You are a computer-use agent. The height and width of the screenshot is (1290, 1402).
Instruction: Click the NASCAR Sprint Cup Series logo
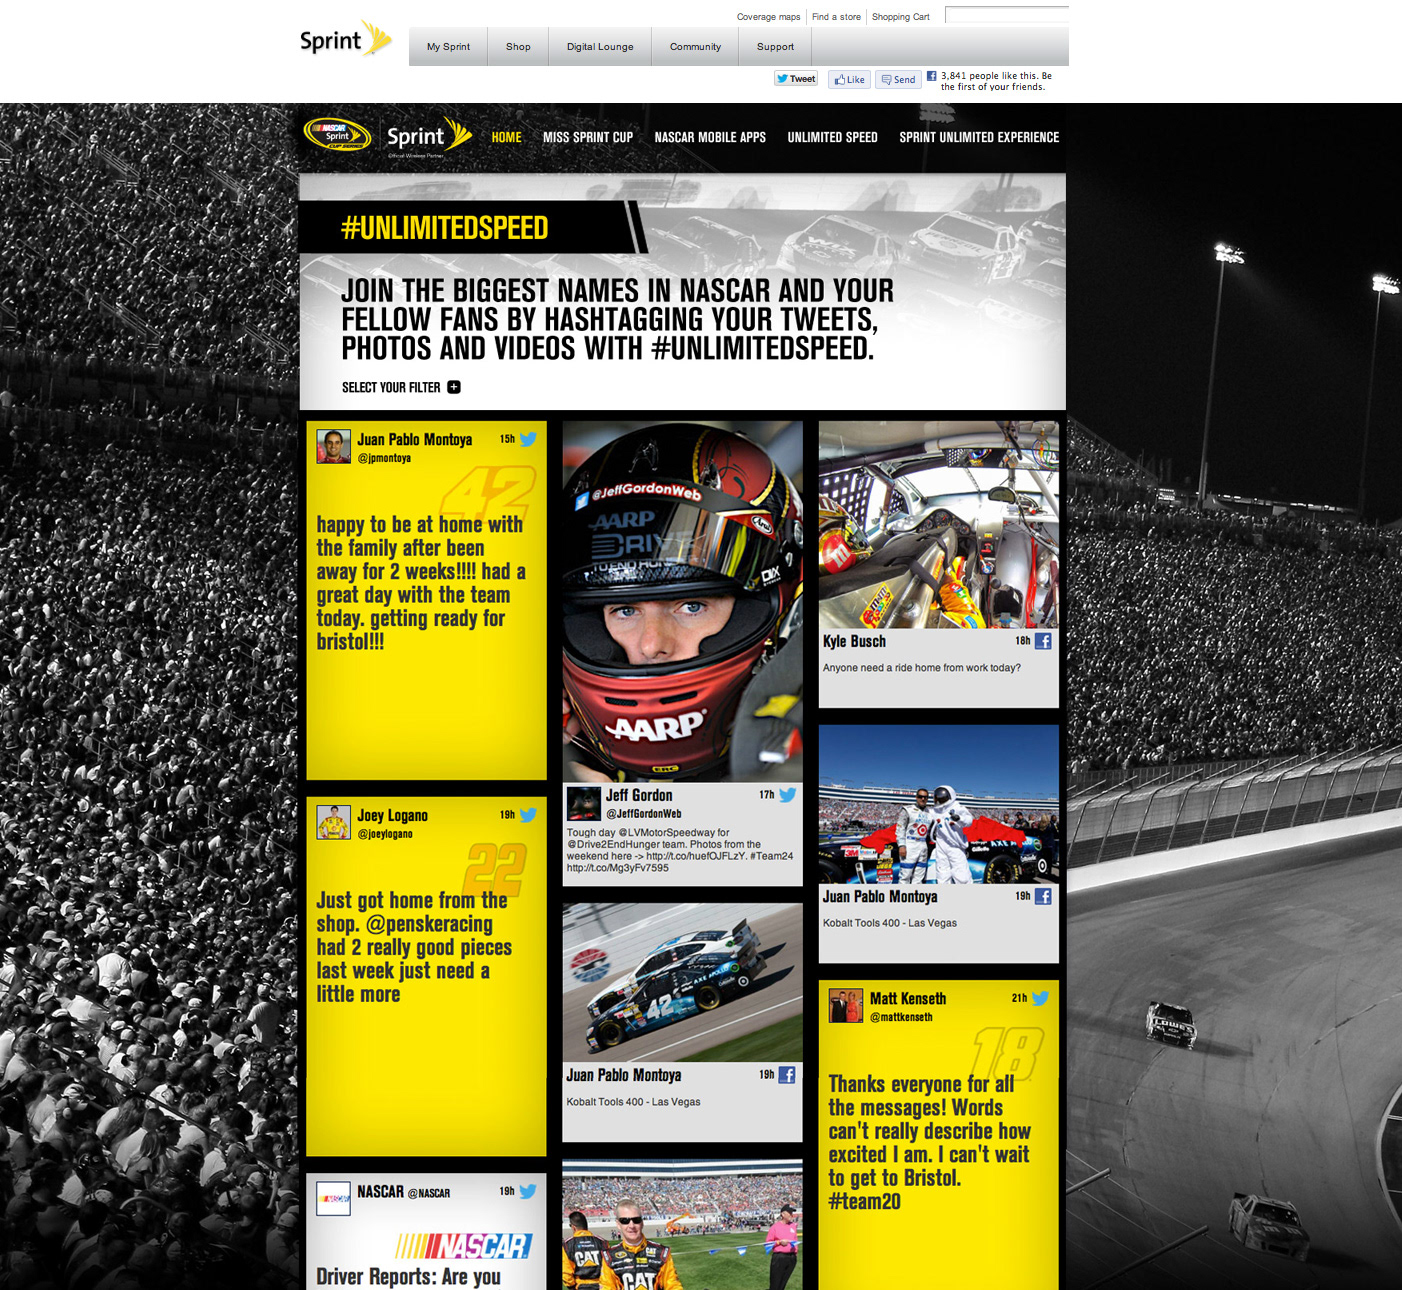click(x=338, y=135)
